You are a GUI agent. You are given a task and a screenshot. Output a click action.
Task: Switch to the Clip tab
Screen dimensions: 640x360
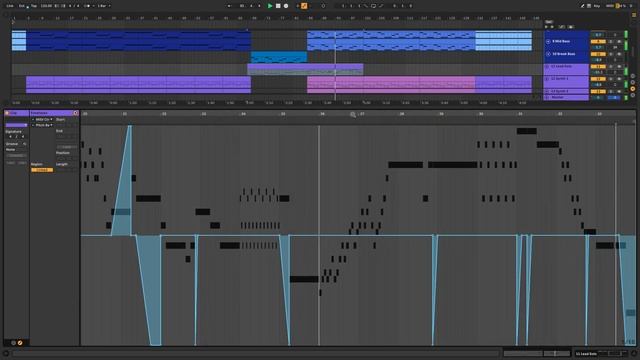[16, 113]
